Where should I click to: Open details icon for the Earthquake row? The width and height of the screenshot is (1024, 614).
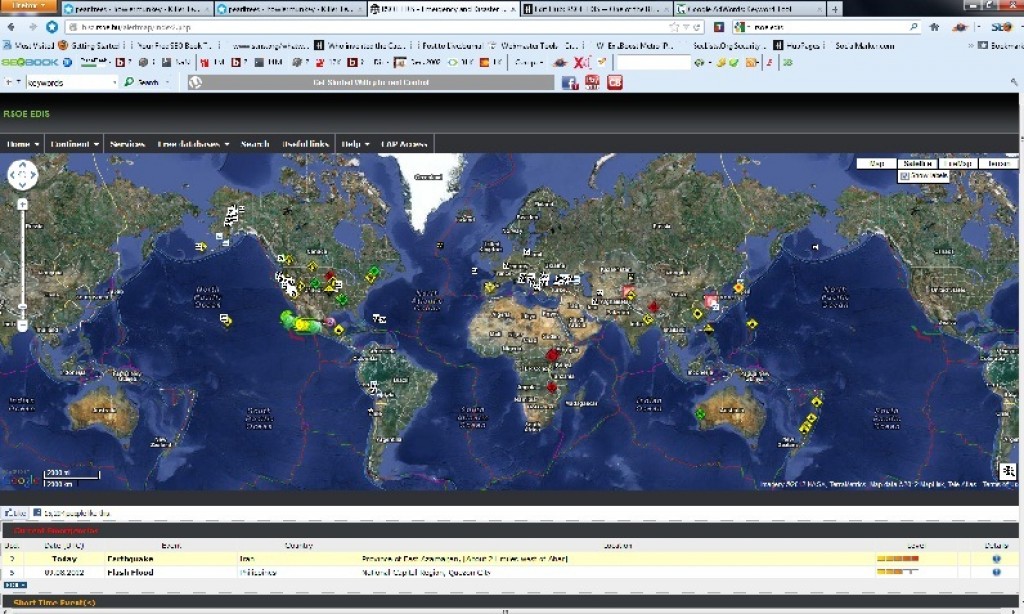pos(996,558)
